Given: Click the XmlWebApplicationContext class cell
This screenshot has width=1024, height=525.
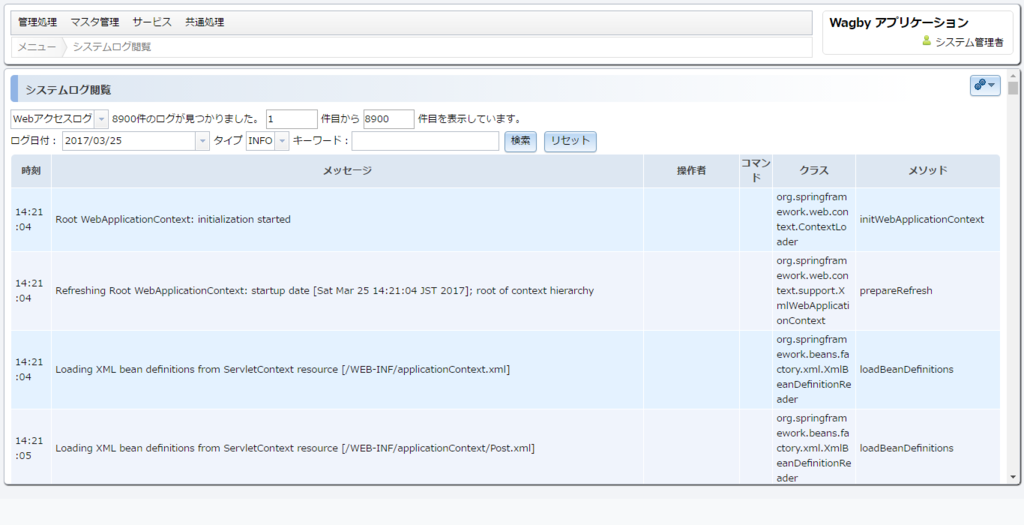Looking at the screenshot, I should (814, 291).
